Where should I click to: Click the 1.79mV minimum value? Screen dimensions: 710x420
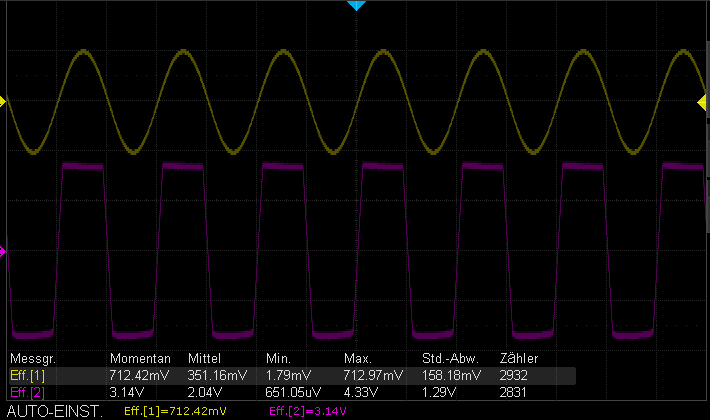288,376
